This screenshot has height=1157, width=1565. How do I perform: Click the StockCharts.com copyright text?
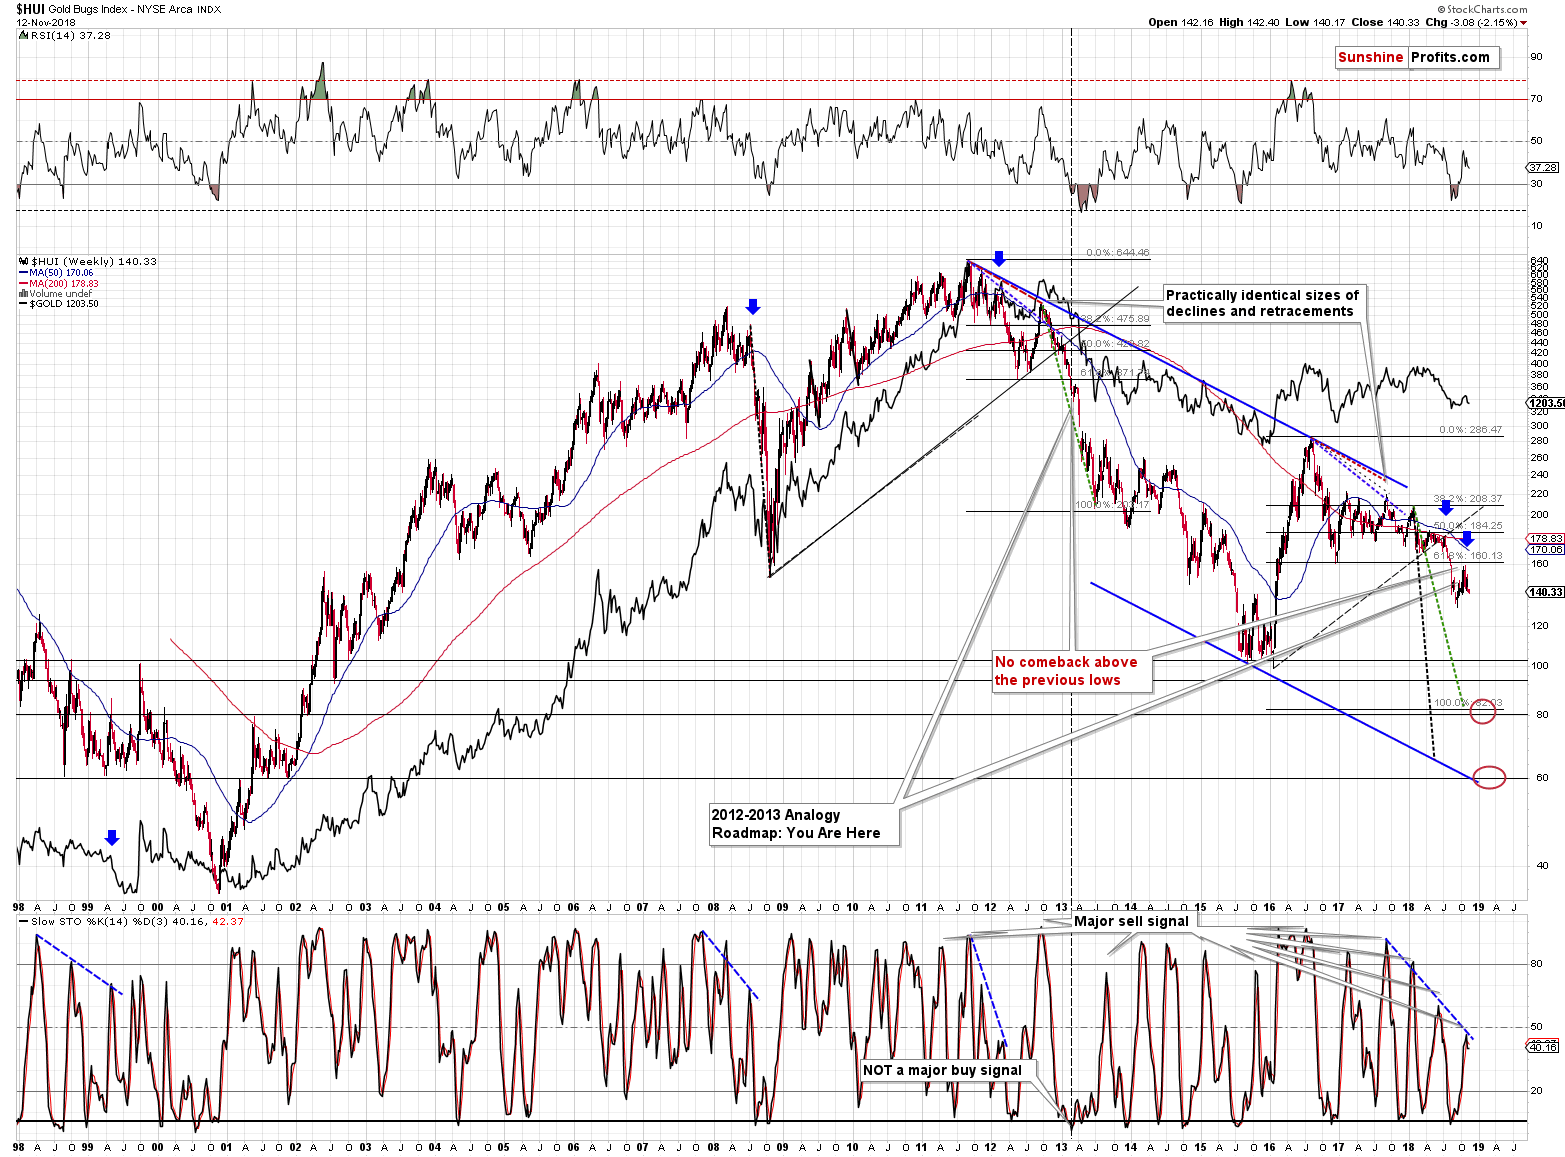pyautogui.click(x=1482, y=9)
